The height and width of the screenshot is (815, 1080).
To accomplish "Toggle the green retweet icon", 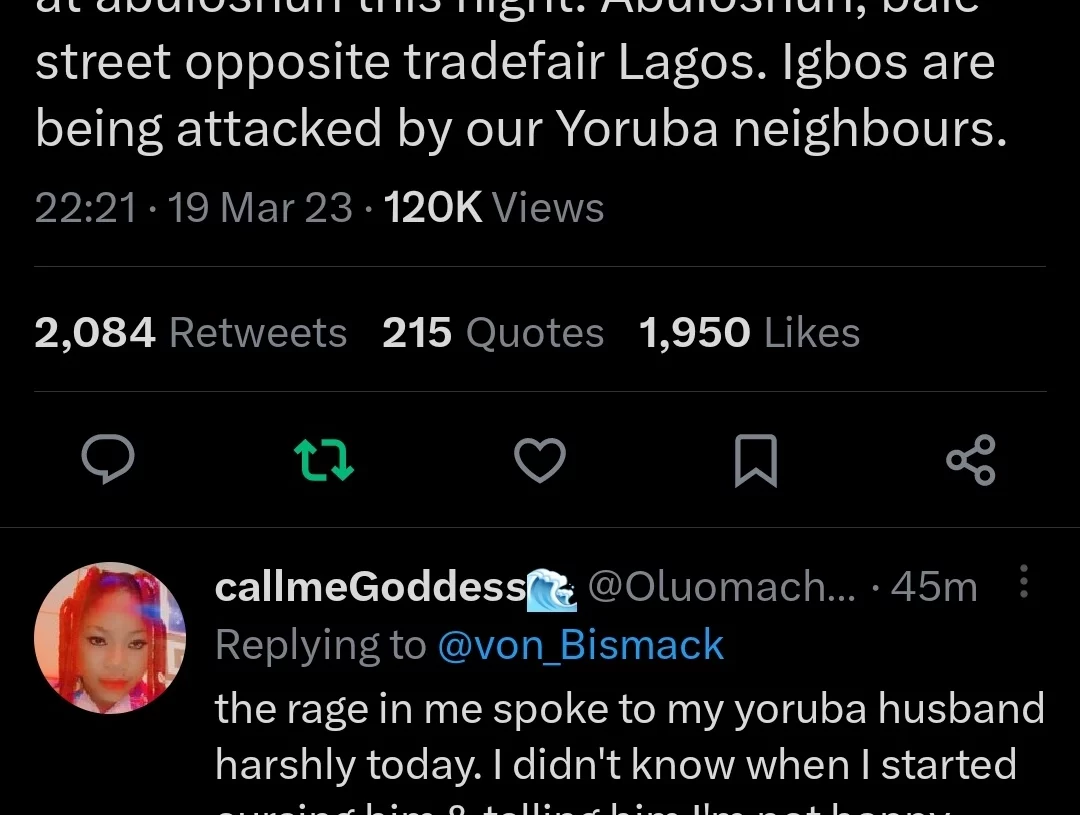I will [324, 460].
